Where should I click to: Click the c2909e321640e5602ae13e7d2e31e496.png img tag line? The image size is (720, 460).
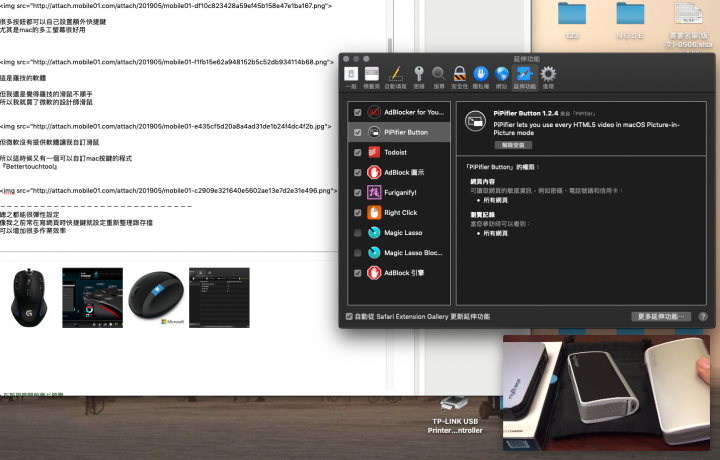point(169,191)
